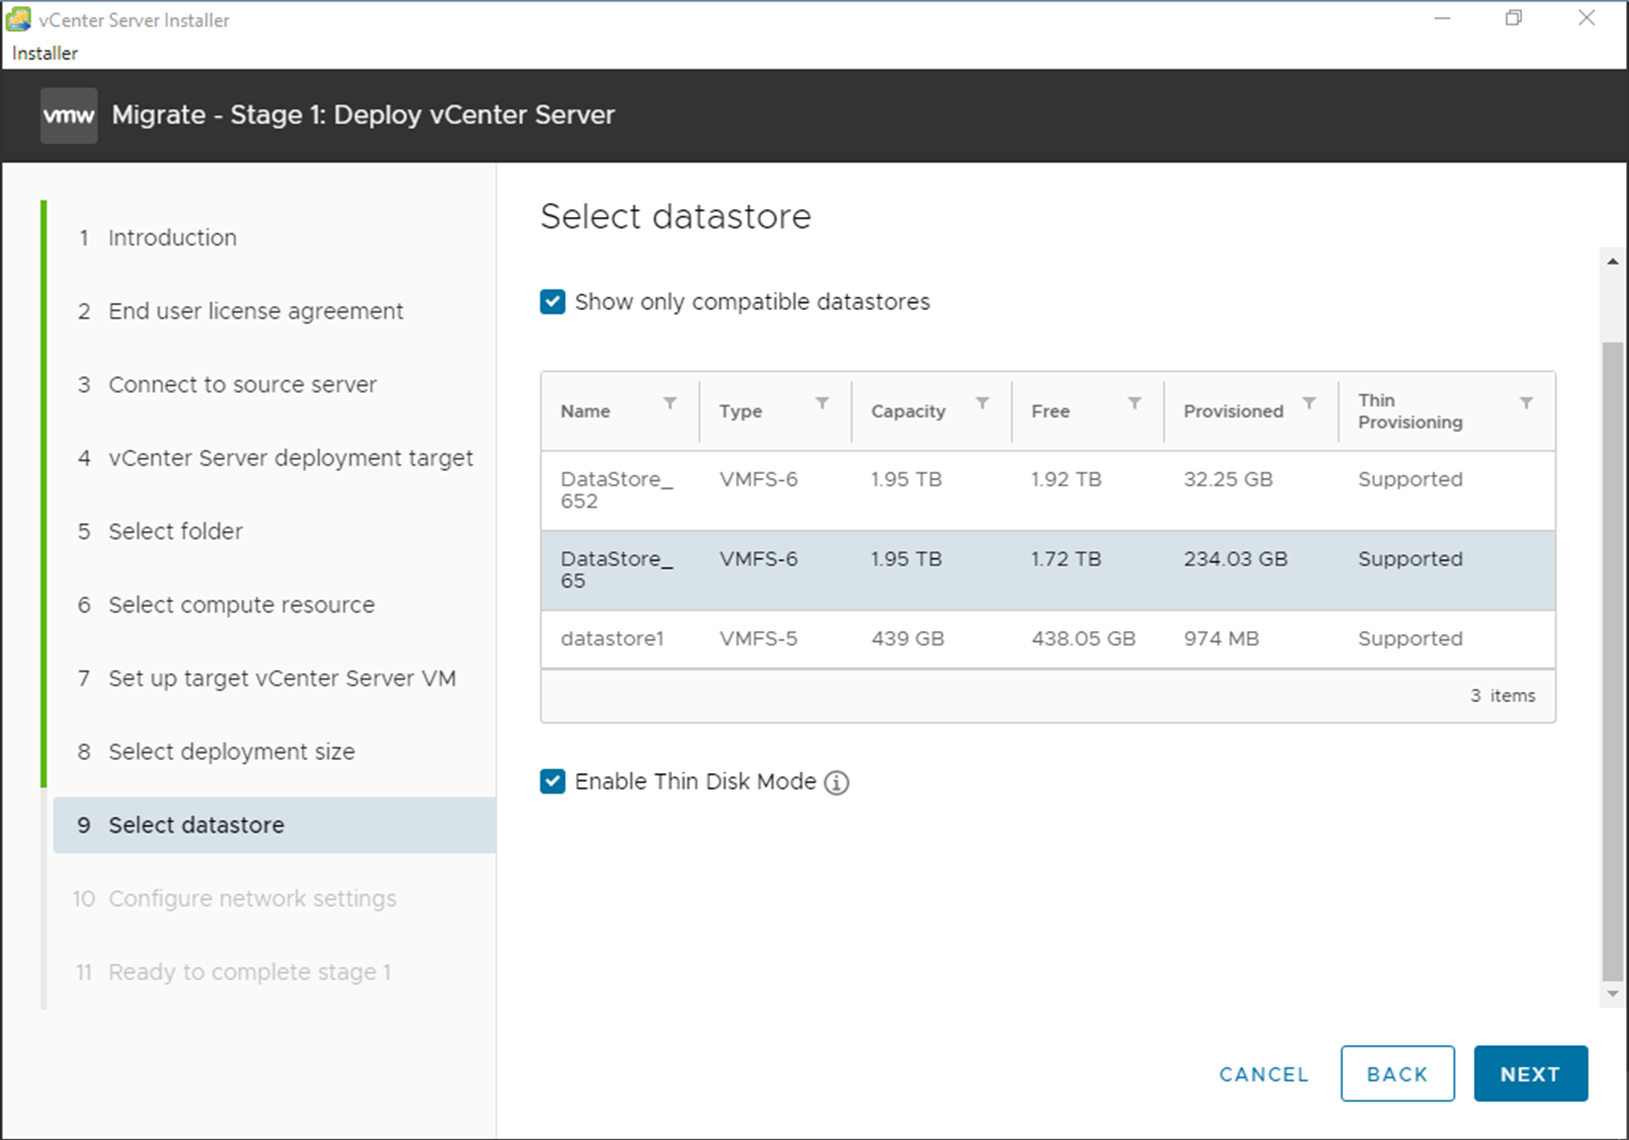Click the 3 items footer count
Screen dimensions: 1629x1140
tap(1502, 696)
